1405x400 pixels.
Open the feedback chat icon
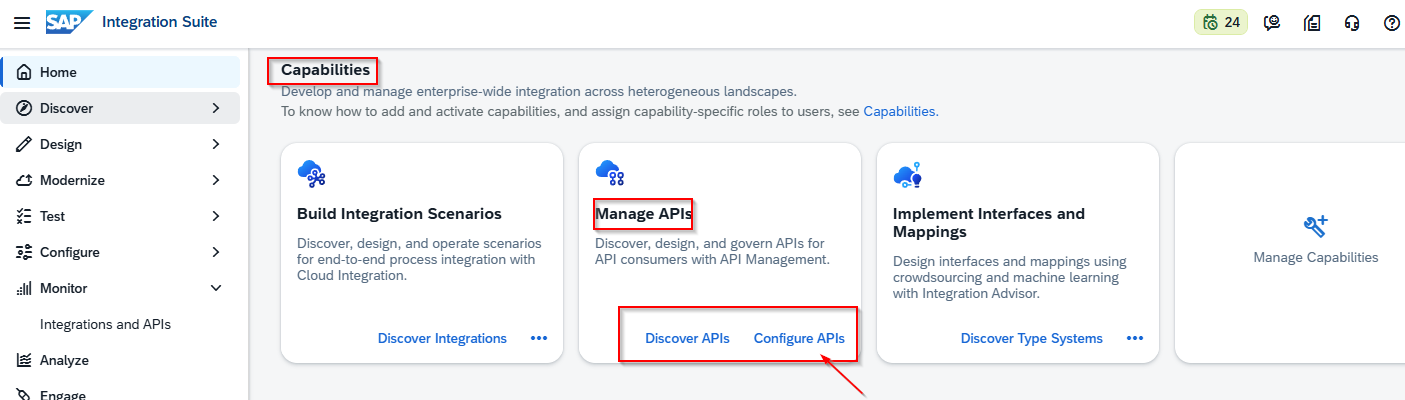point(1272,23)
